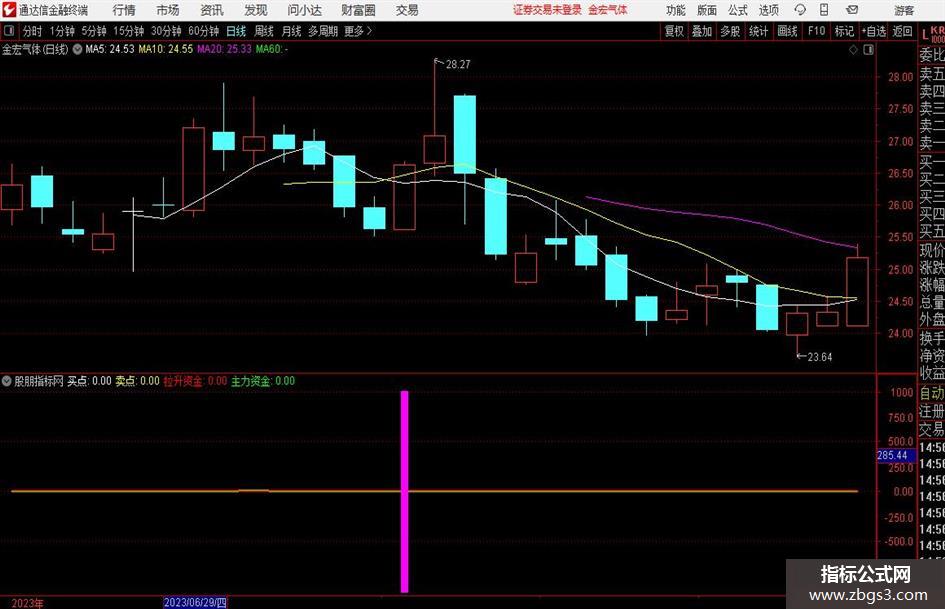
Task: Toggle the left panel layout icon
Action: [8, 31]
